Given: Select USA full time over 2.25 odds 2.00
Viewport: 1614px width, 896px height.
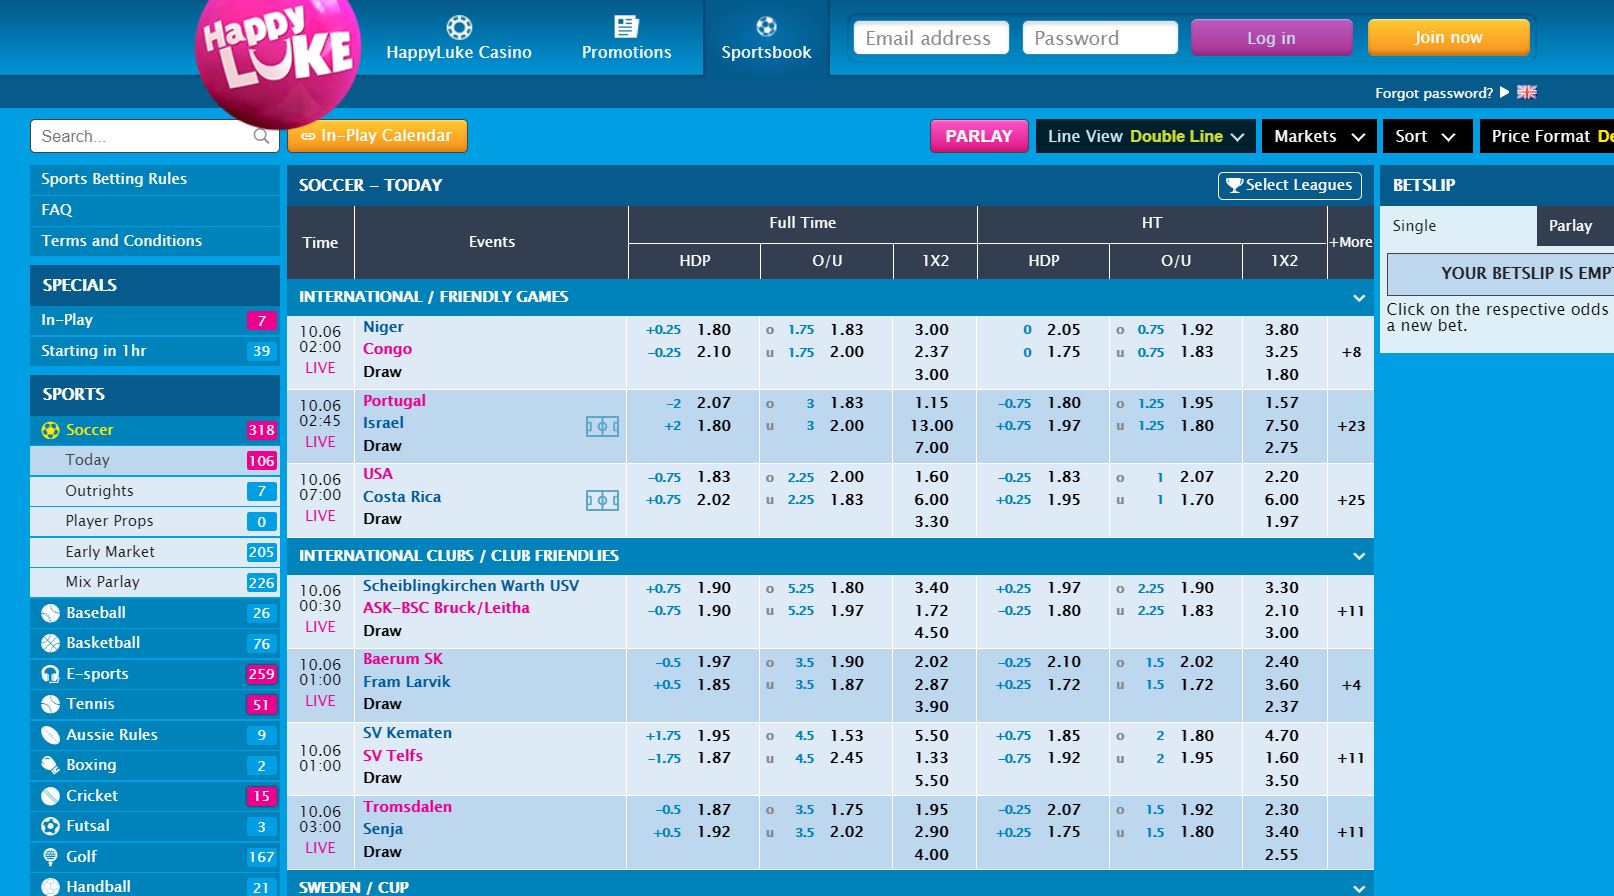Looking at the screenshot, I should click(x=846, y=477).
